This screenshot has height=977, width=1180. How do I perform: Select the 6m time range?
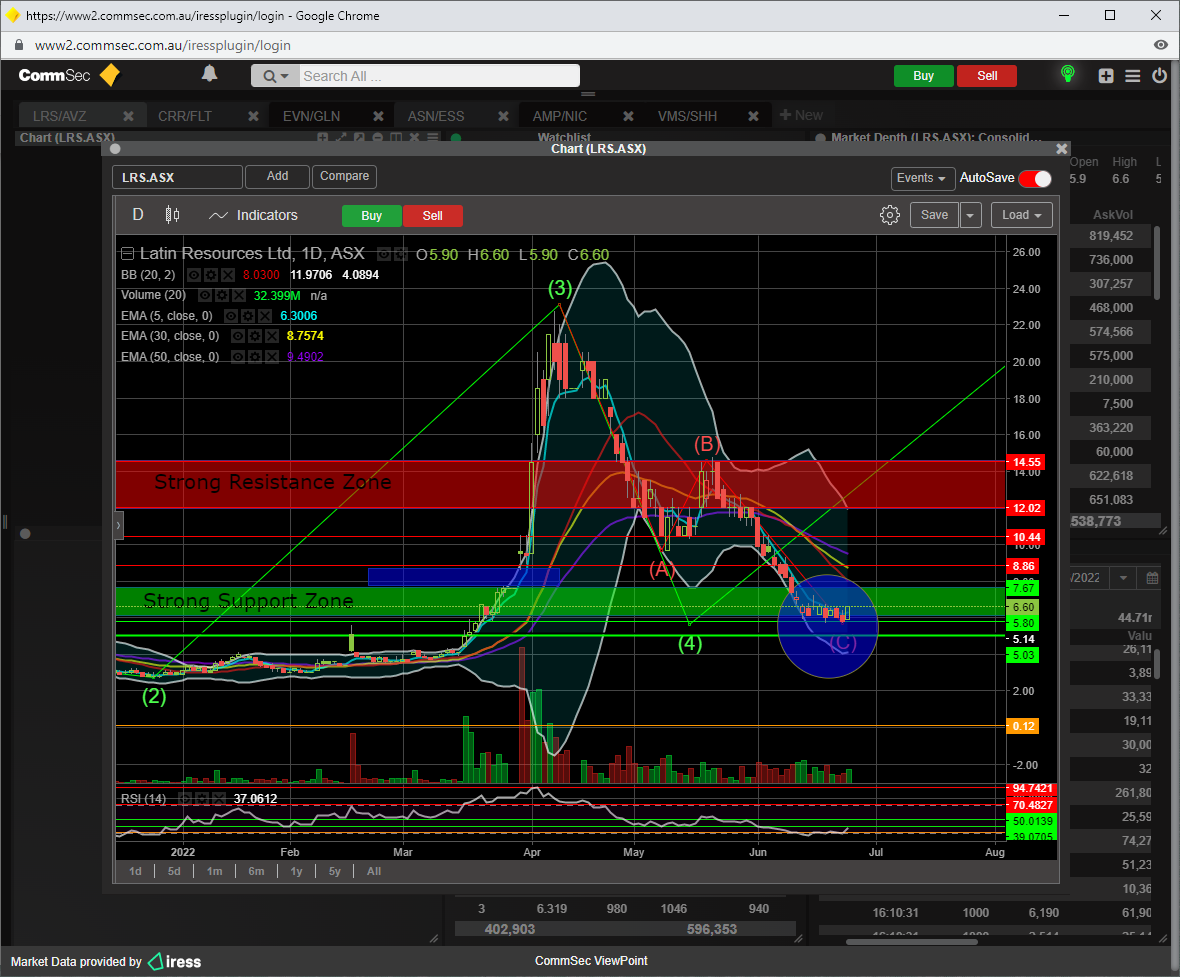256,871
